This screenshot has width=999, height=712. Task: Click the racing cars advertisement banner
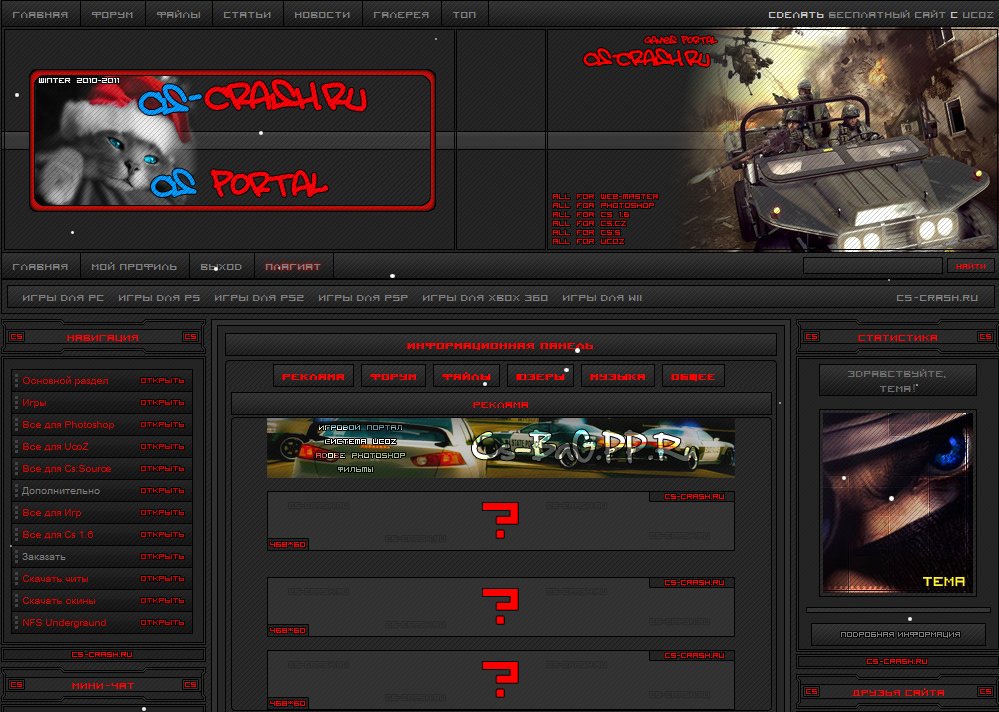point(500,448)
